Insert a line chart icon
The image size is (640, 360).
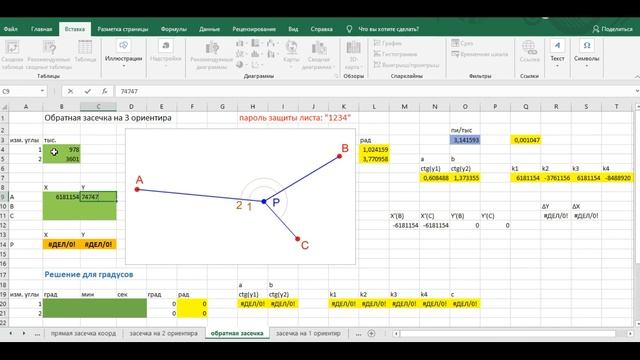[x=240, y=54]
